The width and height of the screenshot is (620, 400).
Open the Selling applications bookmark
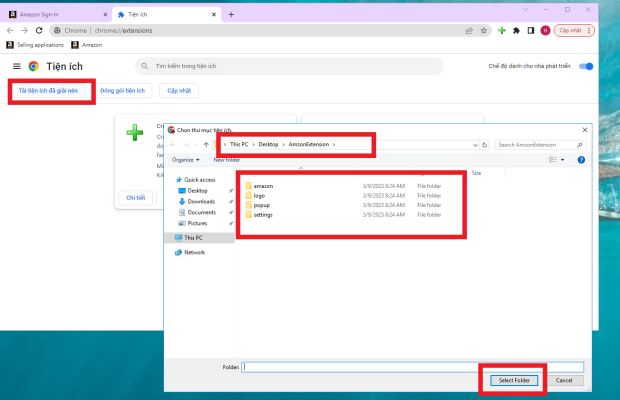pos(35,45)
